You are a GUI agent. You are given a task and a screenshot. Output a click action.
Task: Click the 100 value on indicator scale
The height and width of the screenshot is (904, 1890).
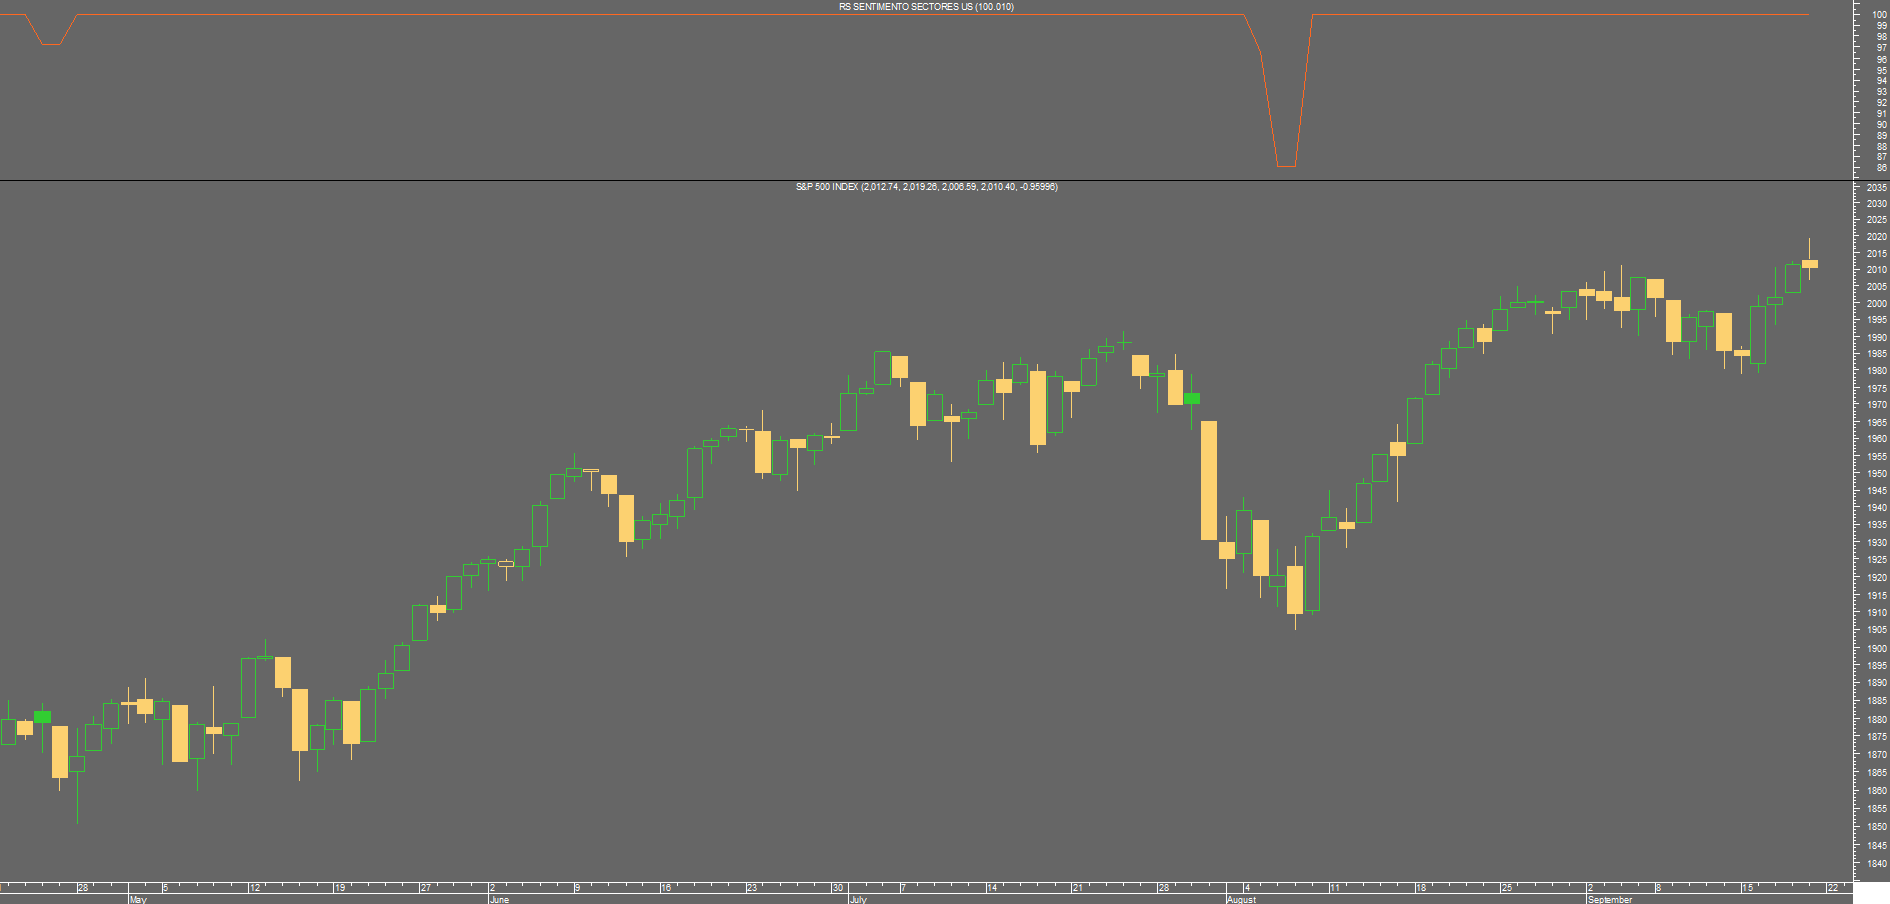pyautogui.click(x=1880, y=15)
